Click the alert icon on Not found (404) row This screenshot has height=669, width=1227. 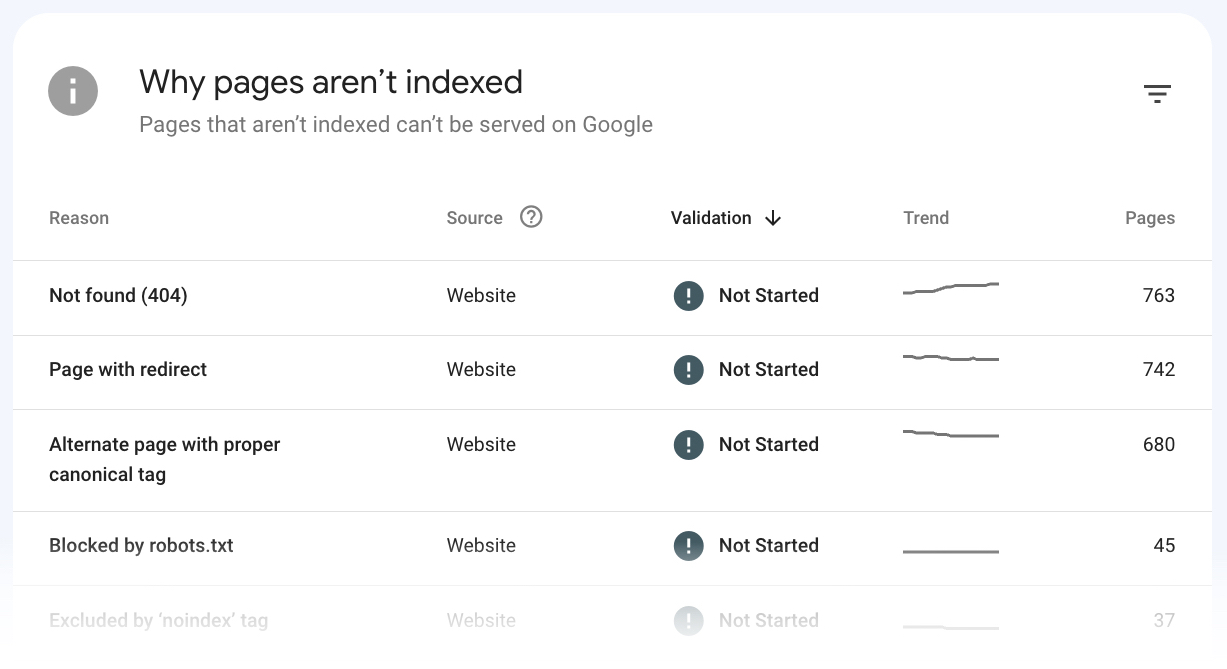[x=688, y=296]
